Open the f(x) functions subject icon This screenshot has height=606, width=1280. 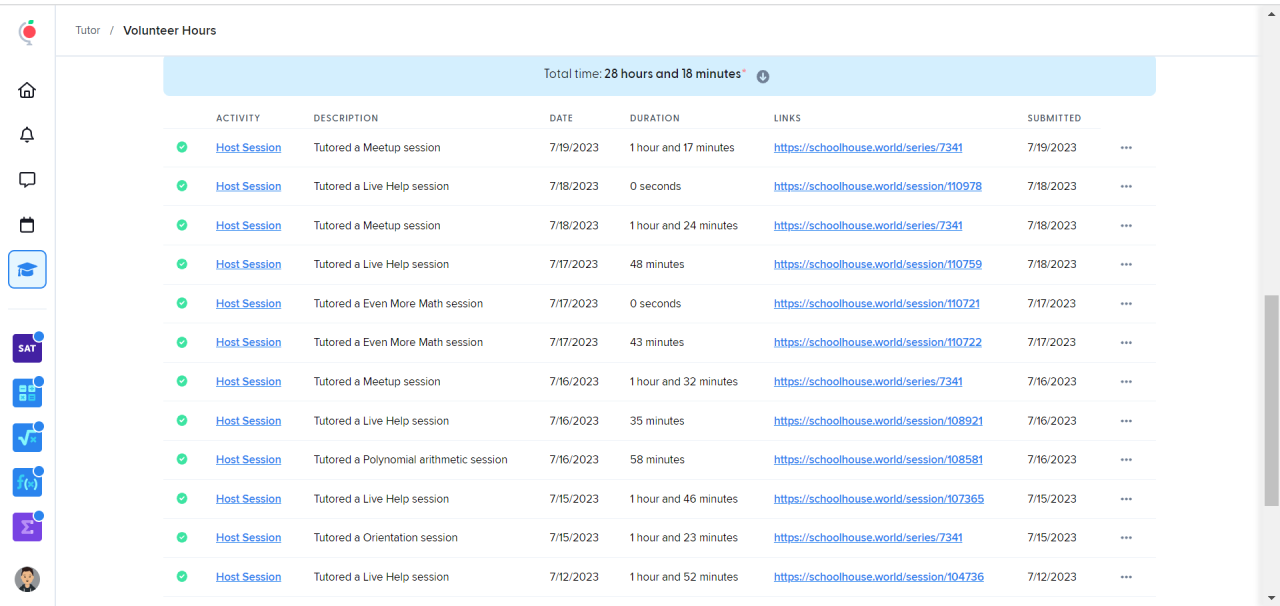[x=27, y=482]
